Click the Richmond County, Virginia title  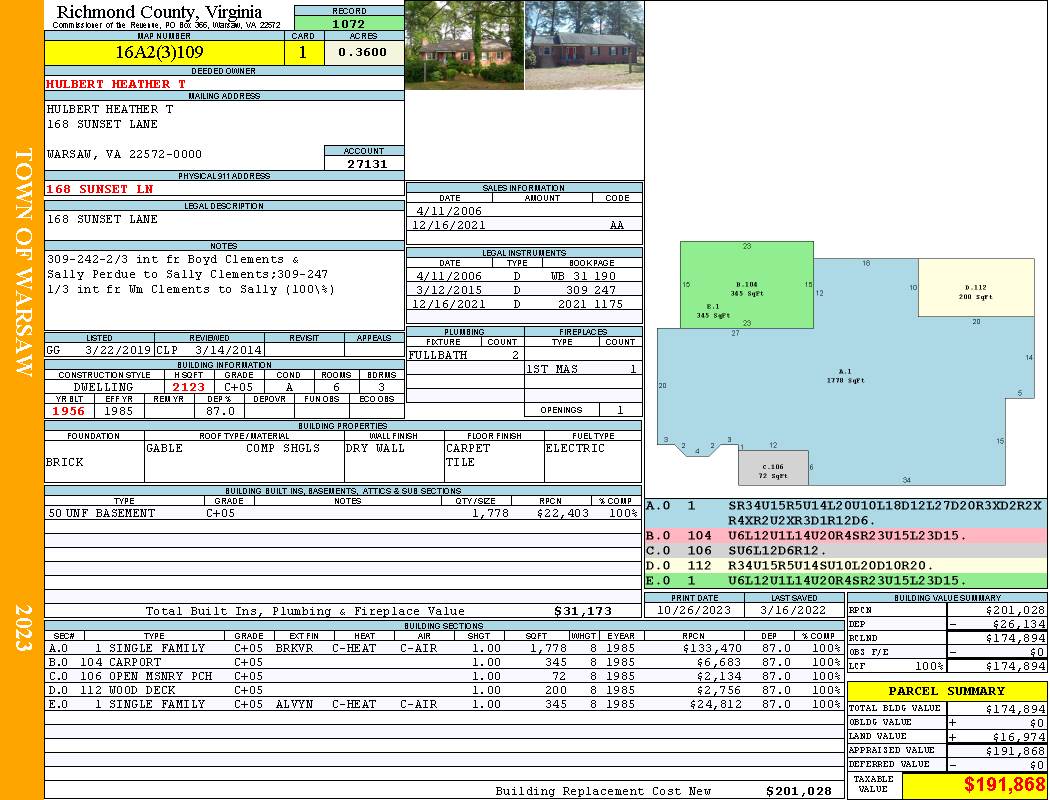click(x=159, y=12)
